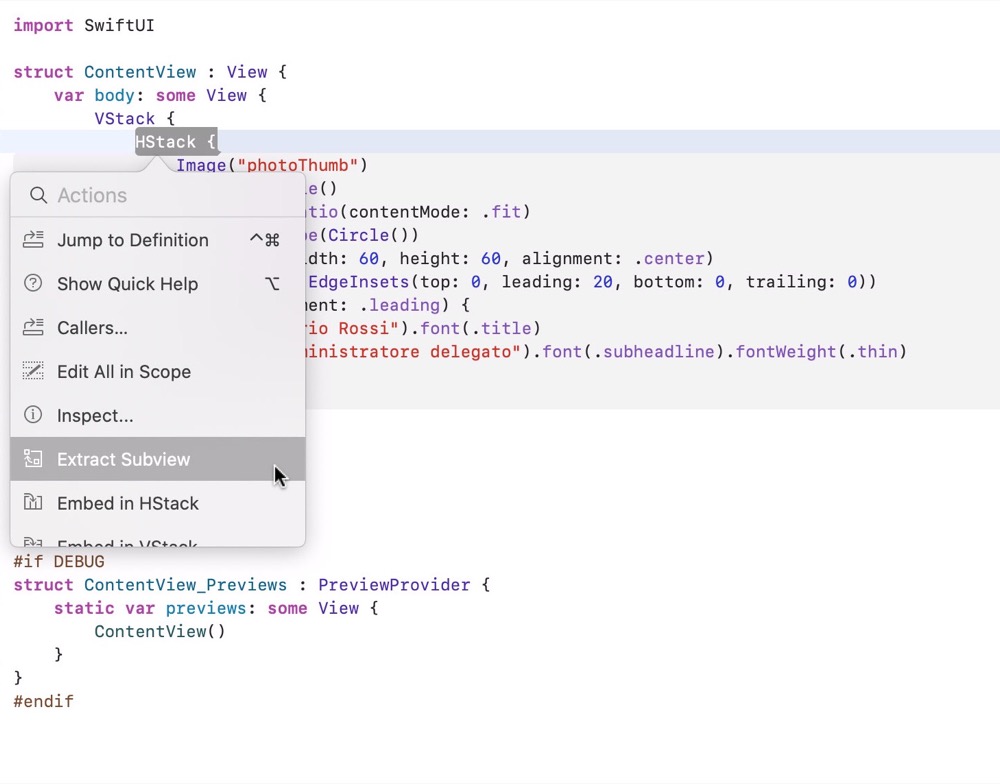Image resolution: width=1000 pixels, height=784 pixels.
Task: Click PreviewProvider type name
Action: [x=394, y=585]
